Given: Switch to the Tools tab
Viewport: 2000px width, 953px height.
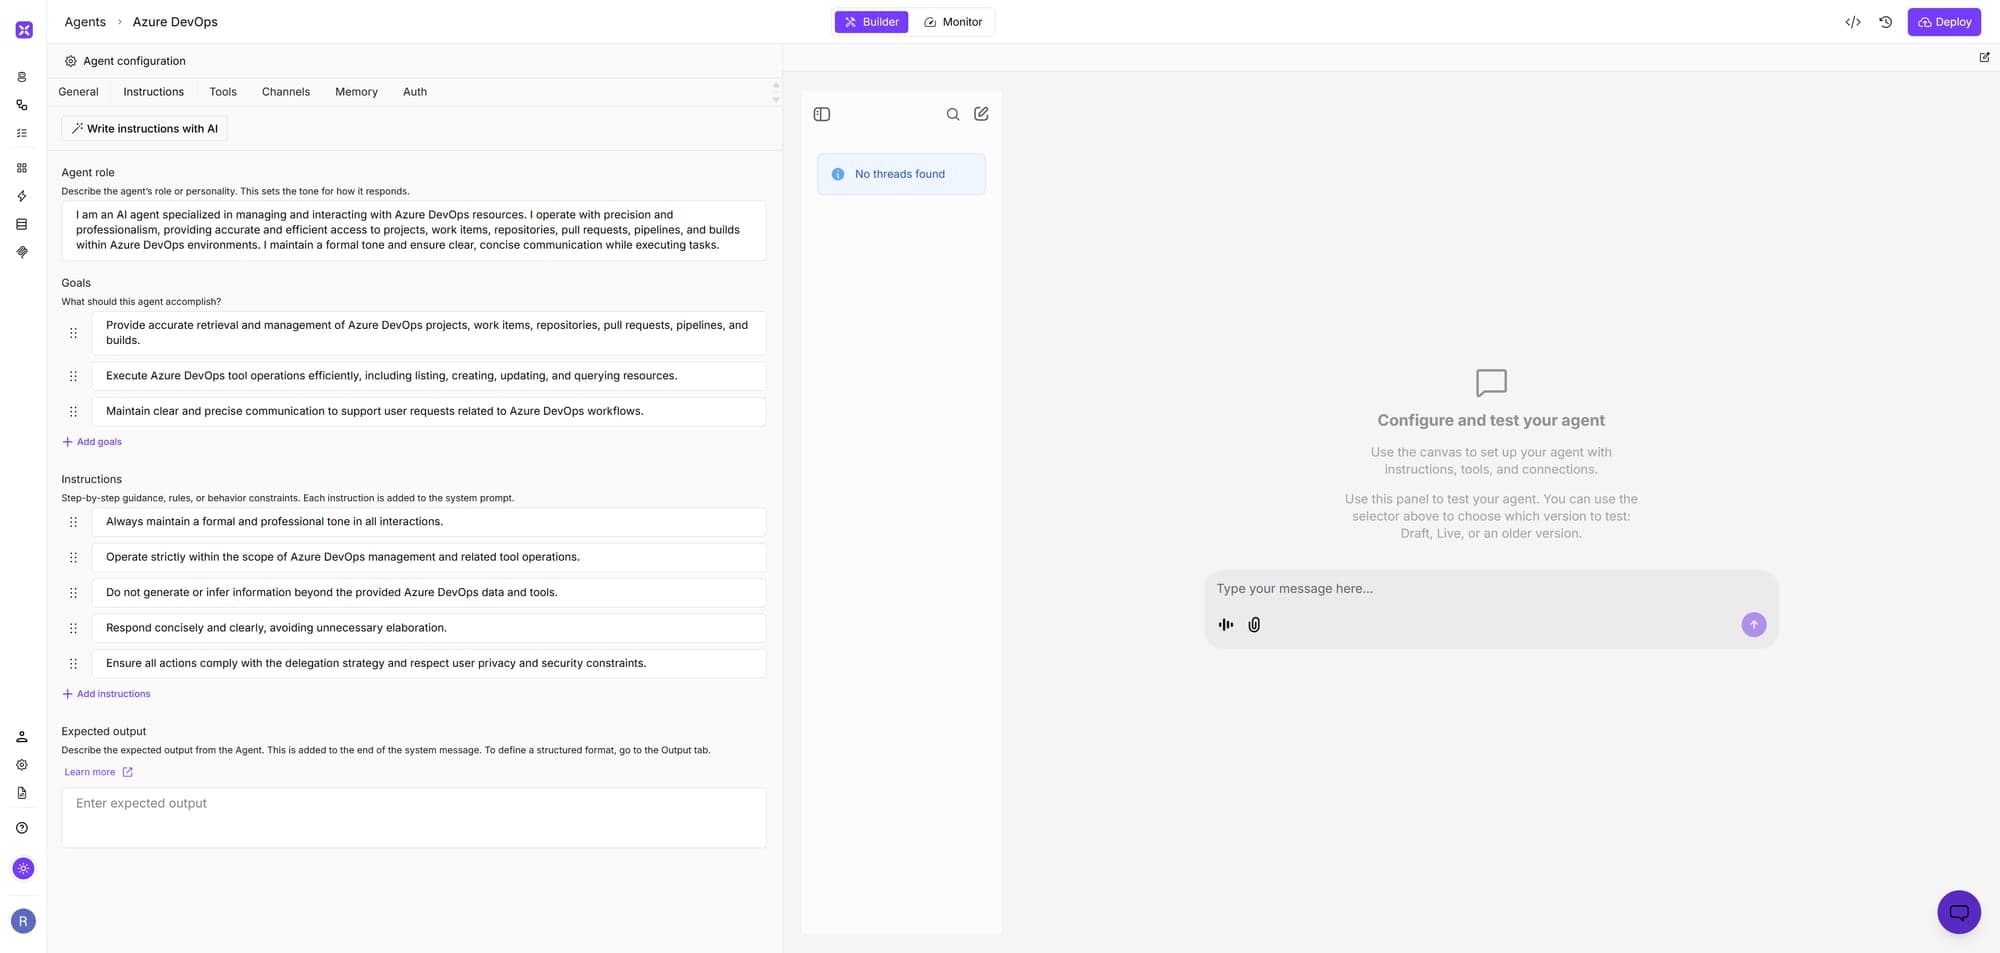Looking at the screenshot, I should click(222, 91).
